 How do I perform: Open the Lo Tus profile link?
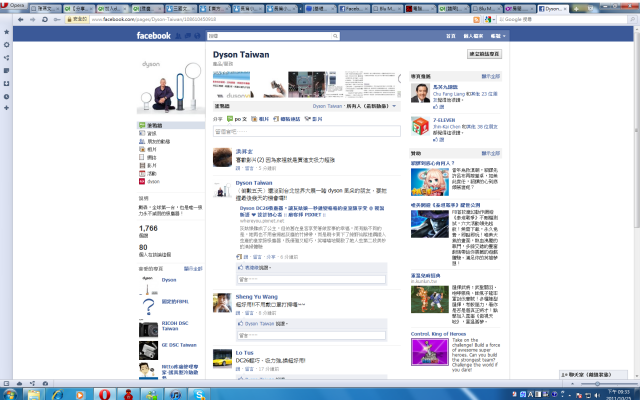244,353
